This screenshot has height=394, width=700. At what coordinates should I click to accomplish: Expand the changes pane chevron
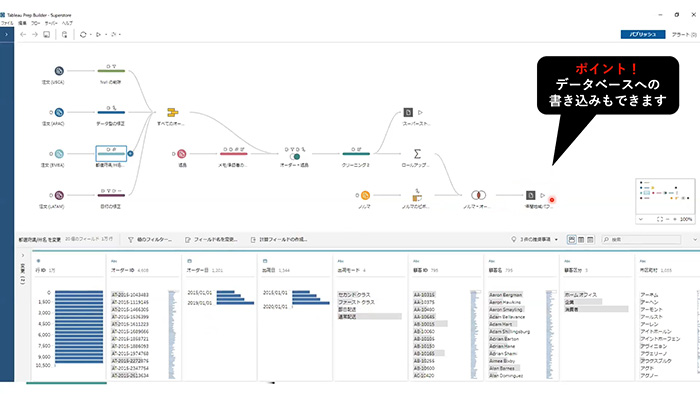[x=23, y=256]
